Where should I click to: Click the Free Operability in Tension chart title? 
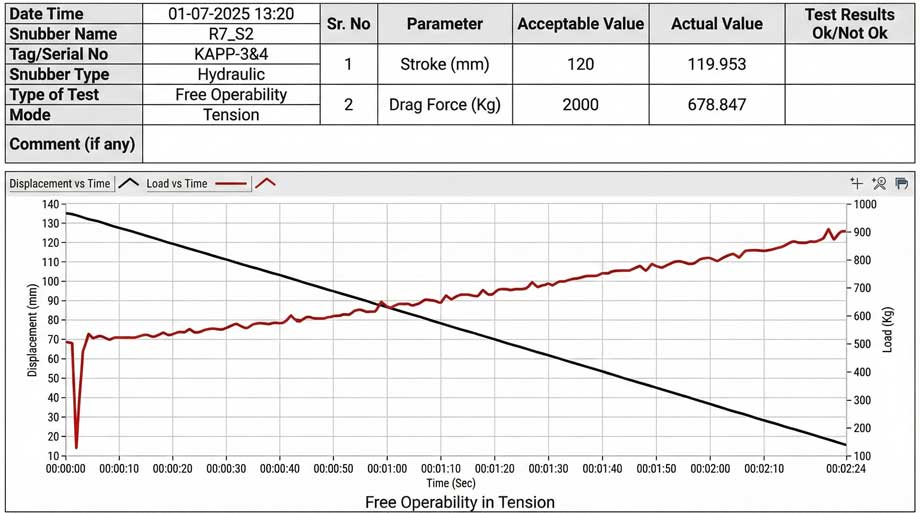[x=459, y=502]
